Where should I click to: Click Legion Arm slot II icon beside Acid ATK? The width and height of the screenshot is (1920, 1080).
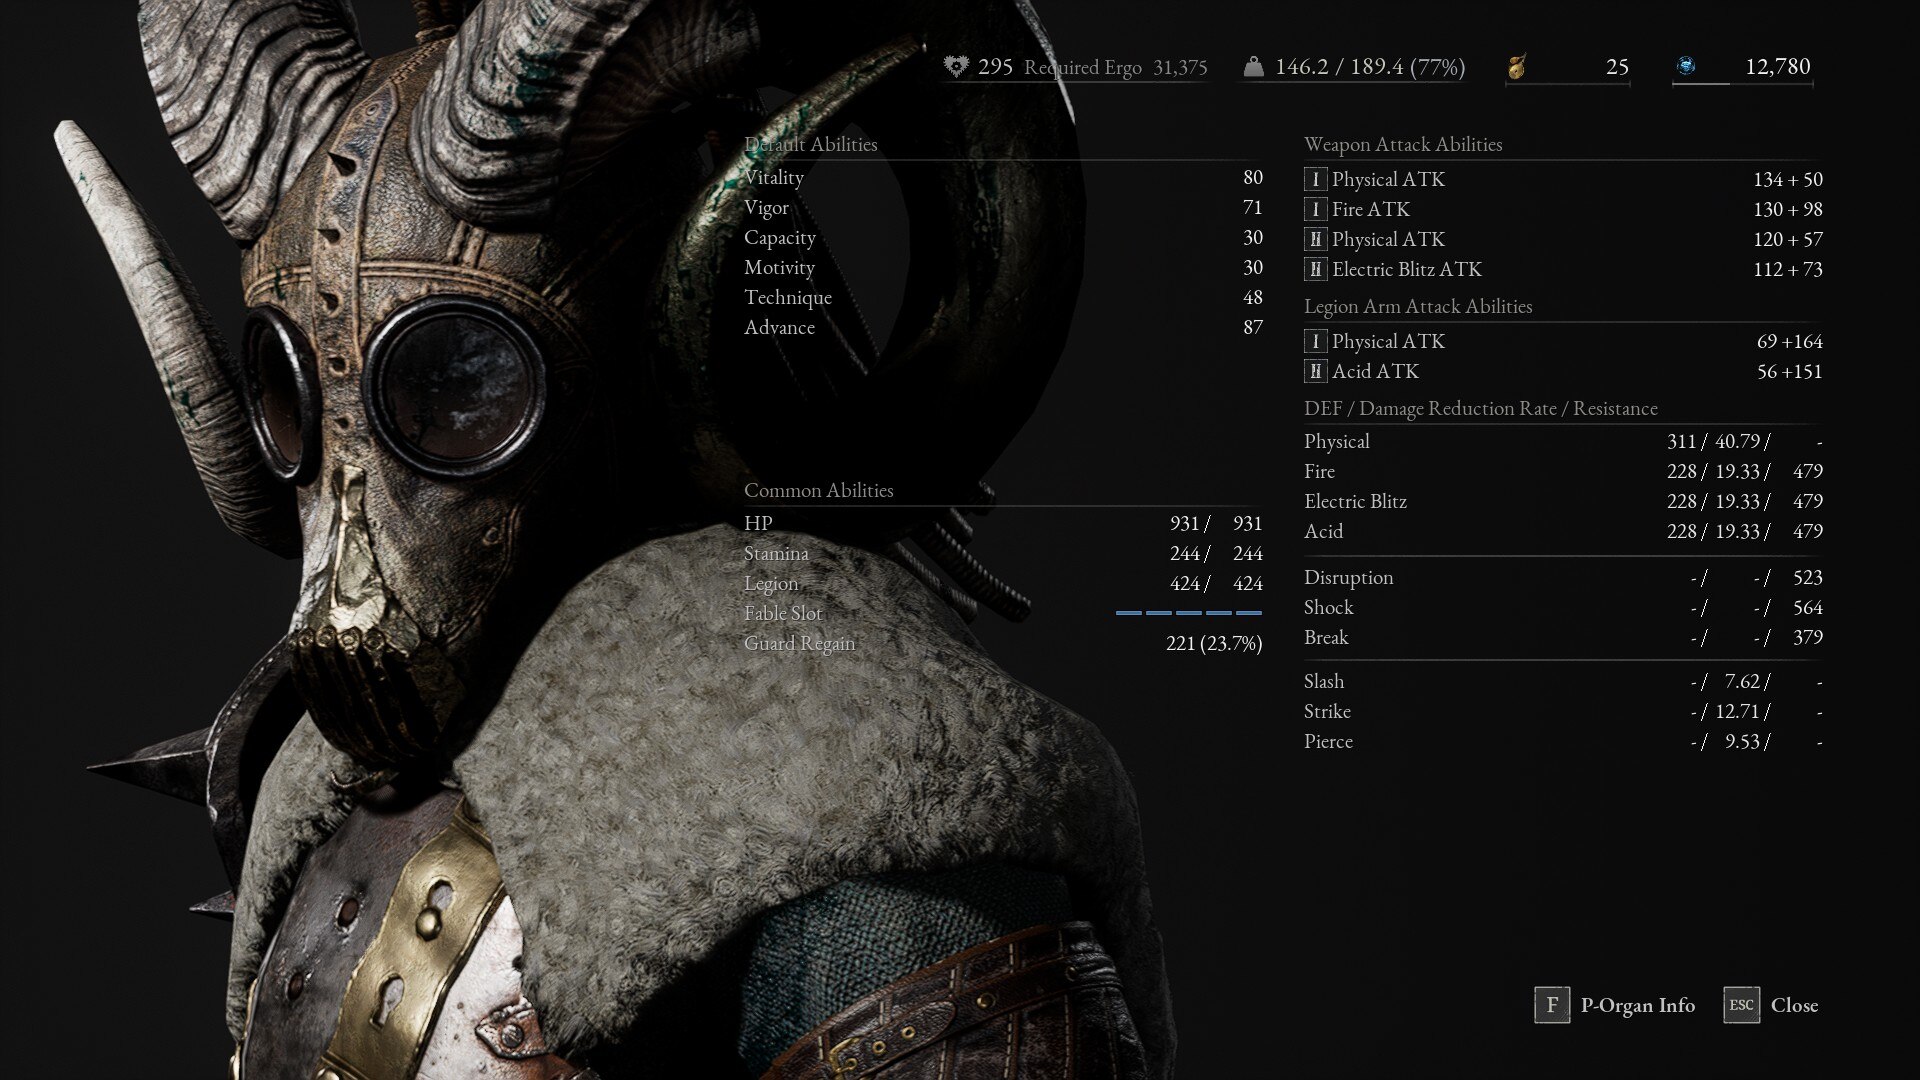click(x=1315, y=372)
